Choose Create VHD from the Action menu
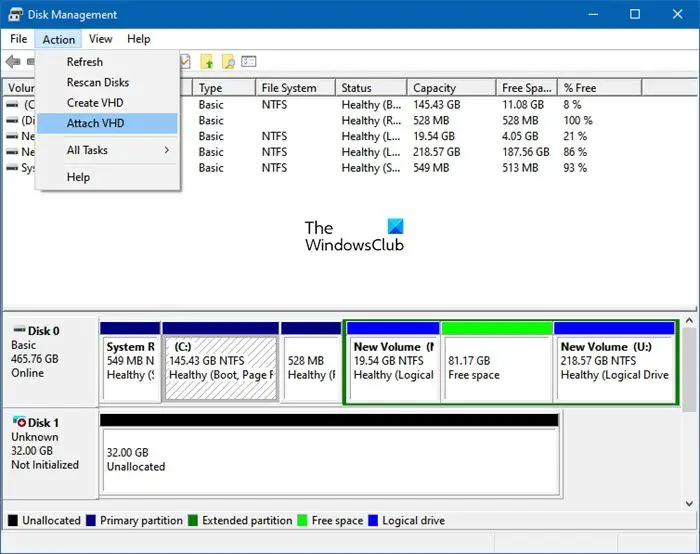Viewport: 700px width, 554px height. [x=96, y=103]
